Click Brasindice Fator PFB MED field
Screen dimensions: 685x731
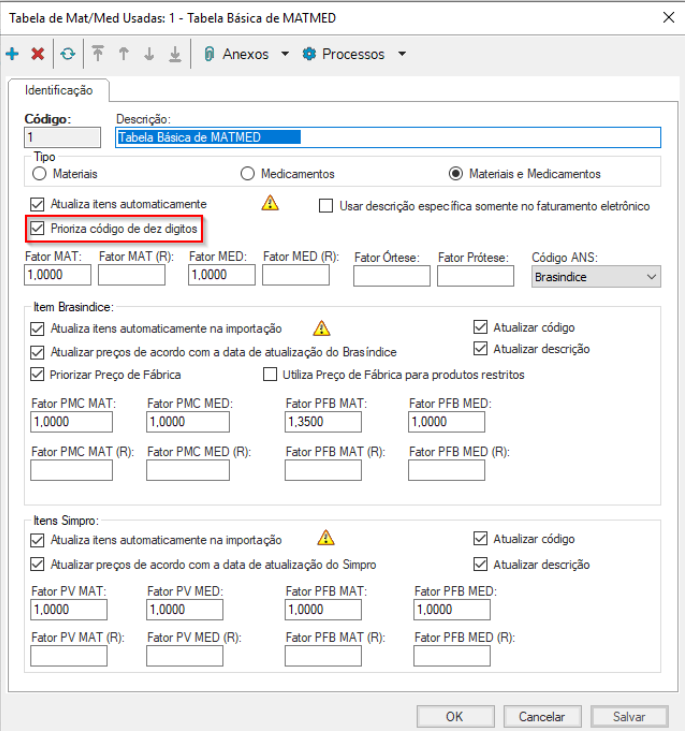[x=446, y=421]
